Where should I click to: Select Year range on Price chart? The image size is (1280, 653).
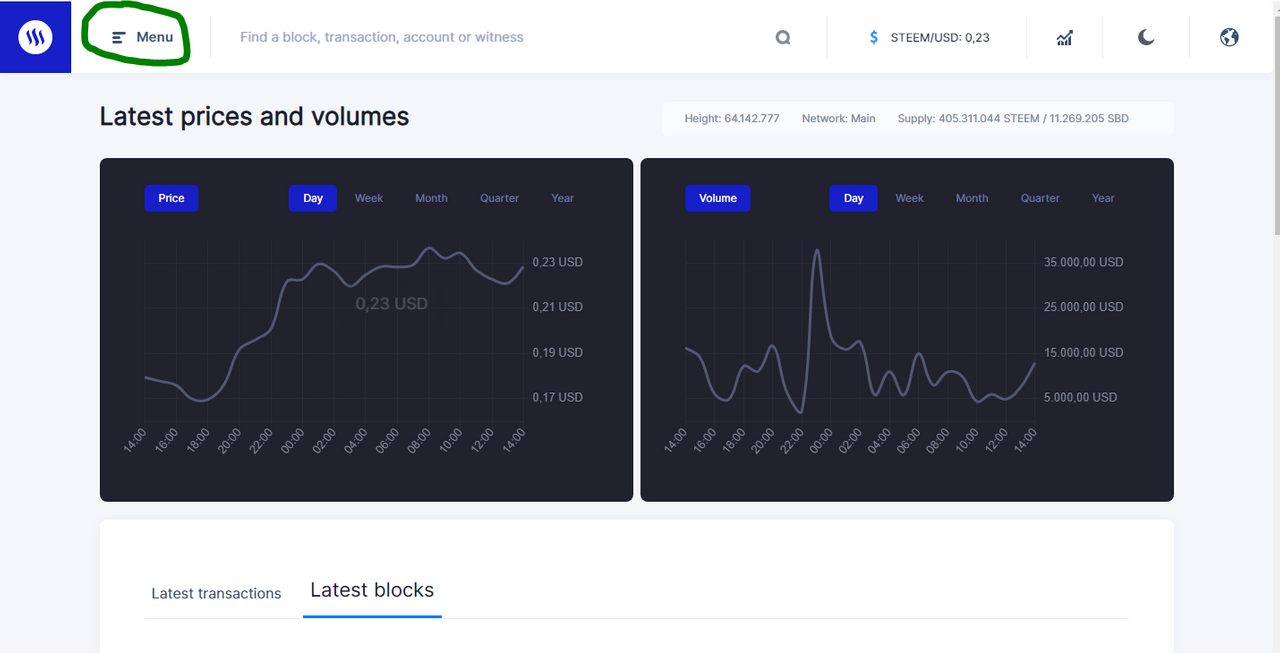563,198
